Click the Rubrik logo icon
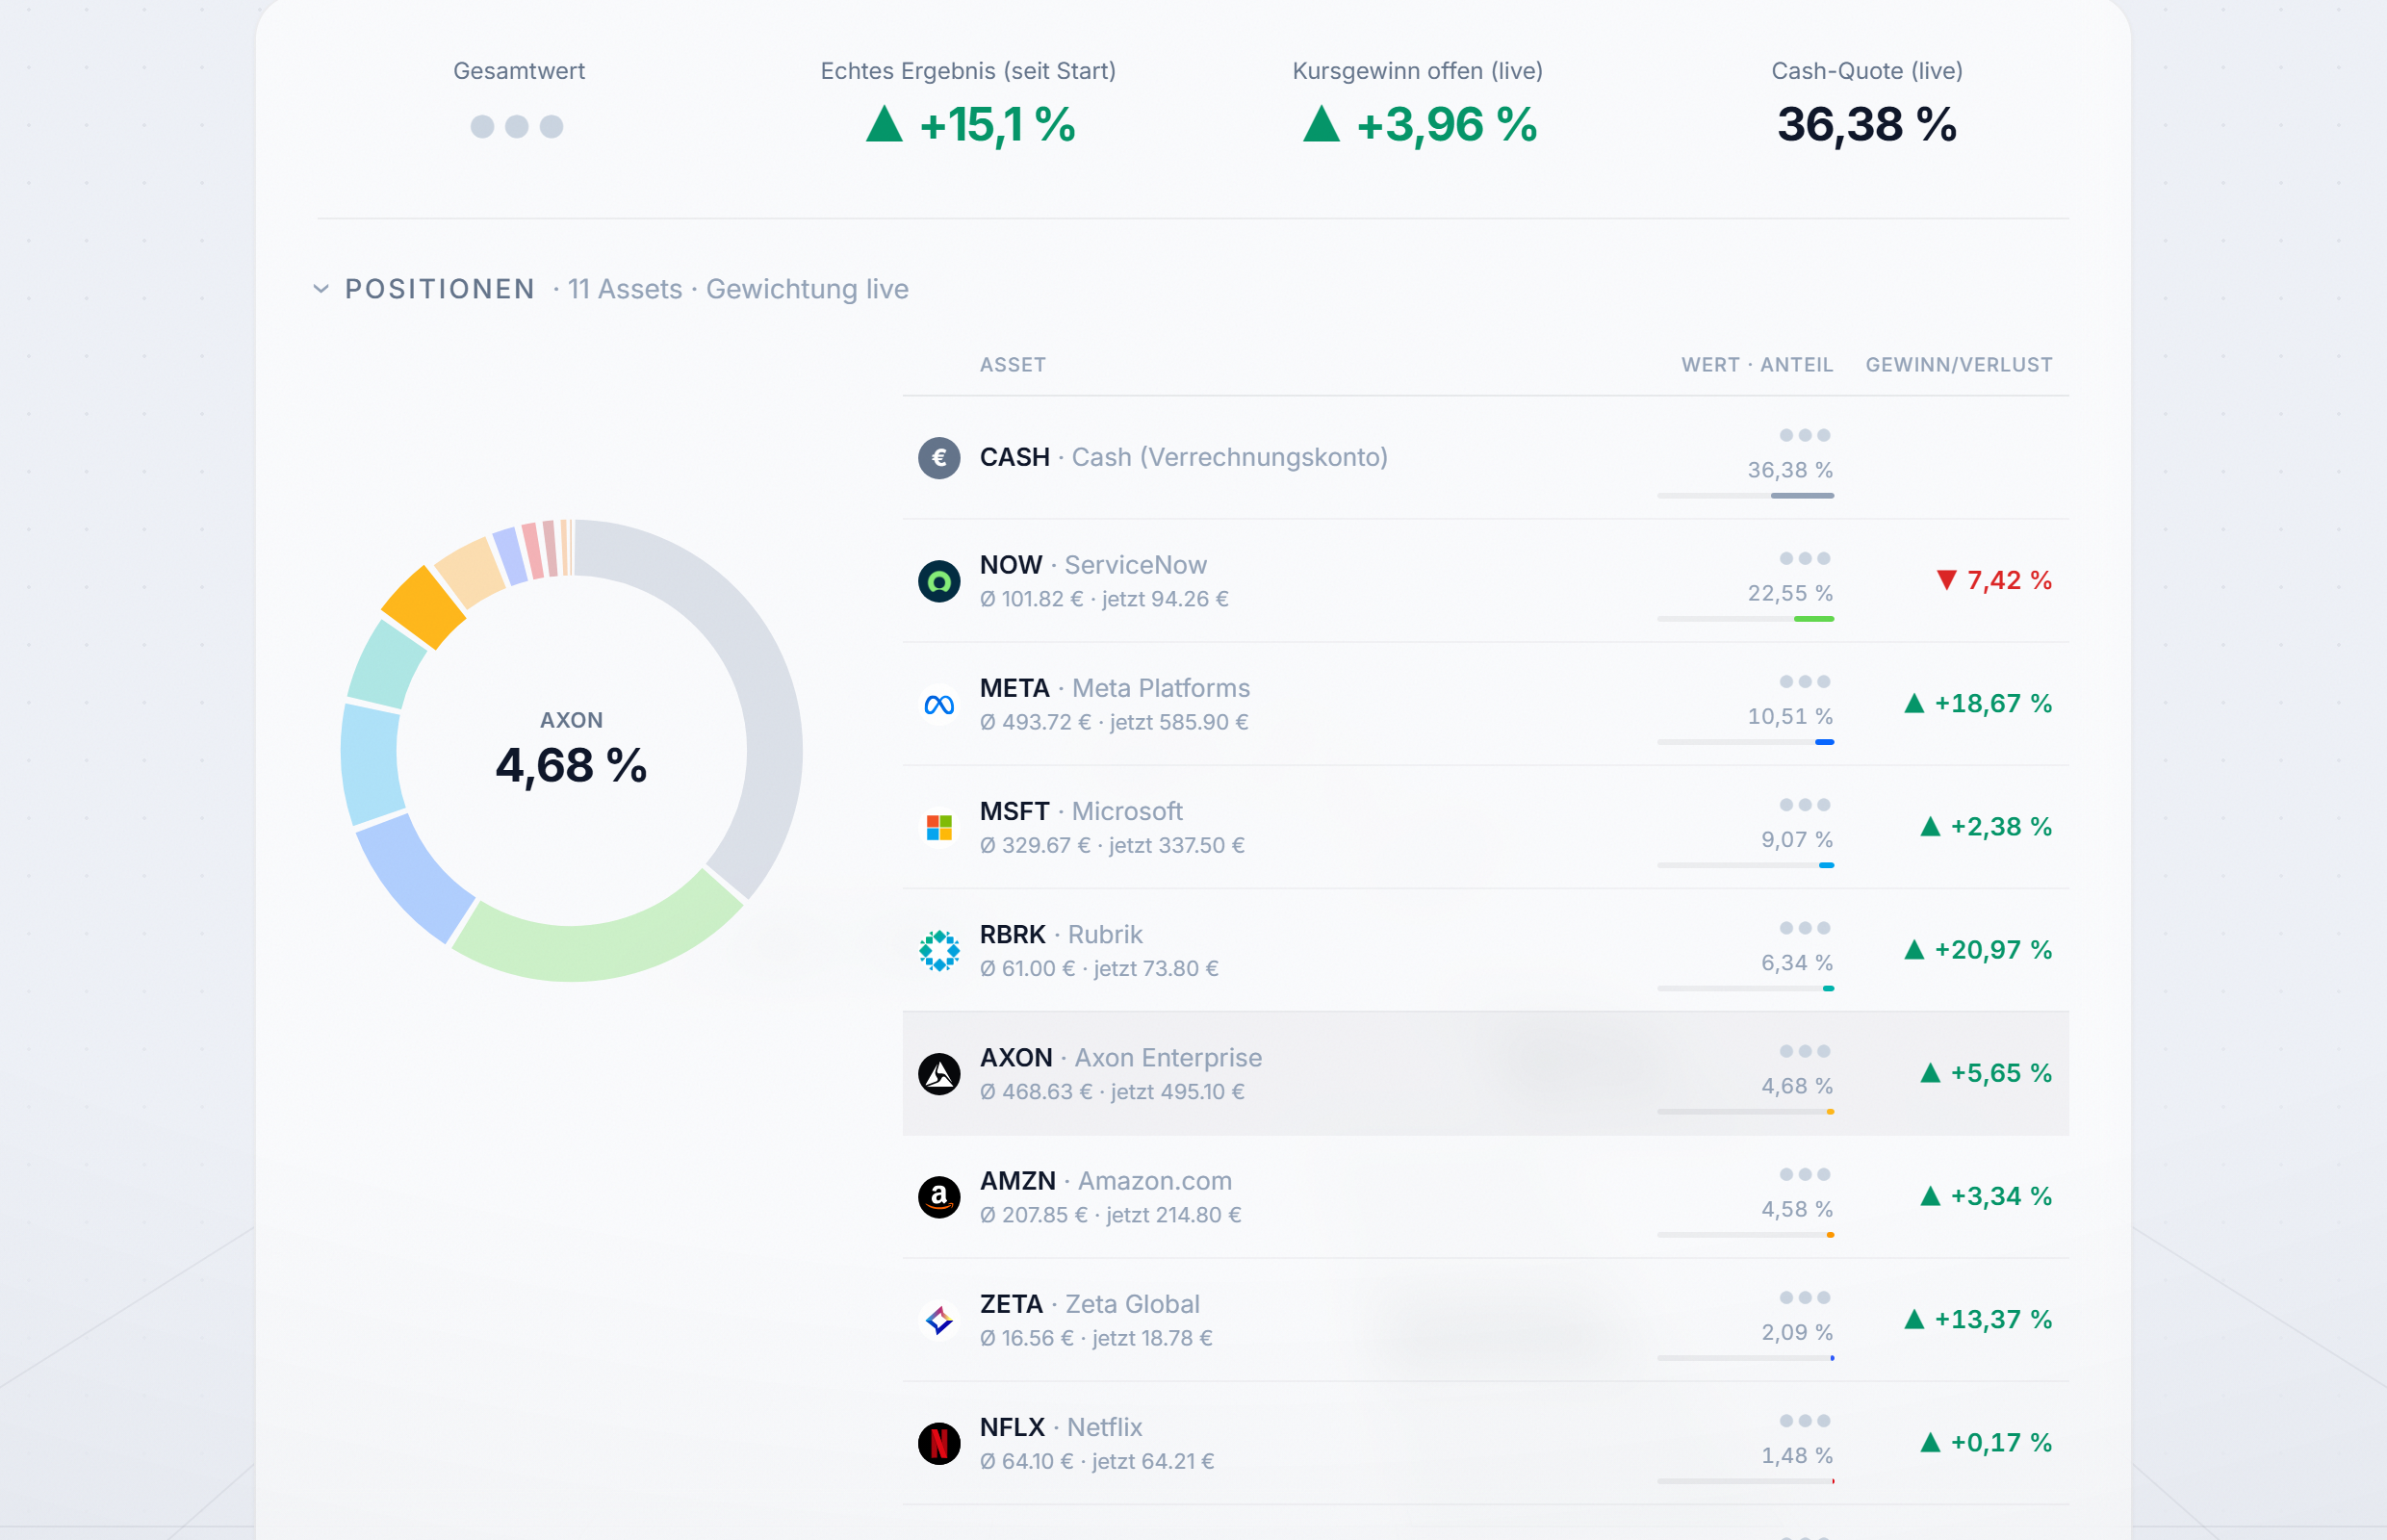Screen dimensions: 2387x1540 pyautogui.click(x=939, y=951)
